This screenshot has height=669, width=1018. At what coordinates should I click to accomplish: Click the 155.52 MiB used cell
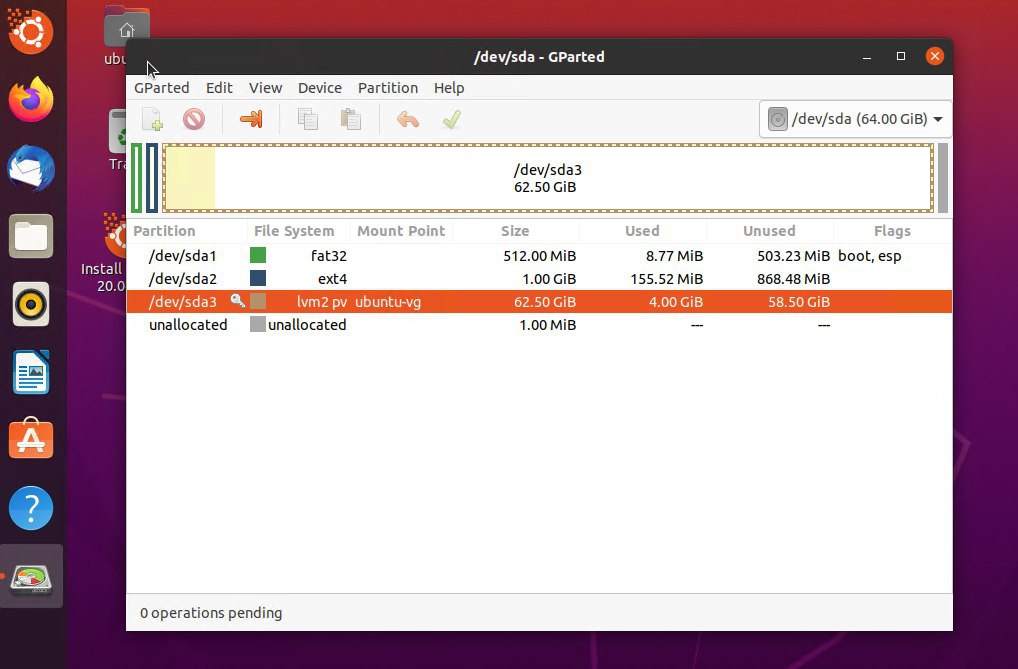pyautogui.click(x=667, y=279)
